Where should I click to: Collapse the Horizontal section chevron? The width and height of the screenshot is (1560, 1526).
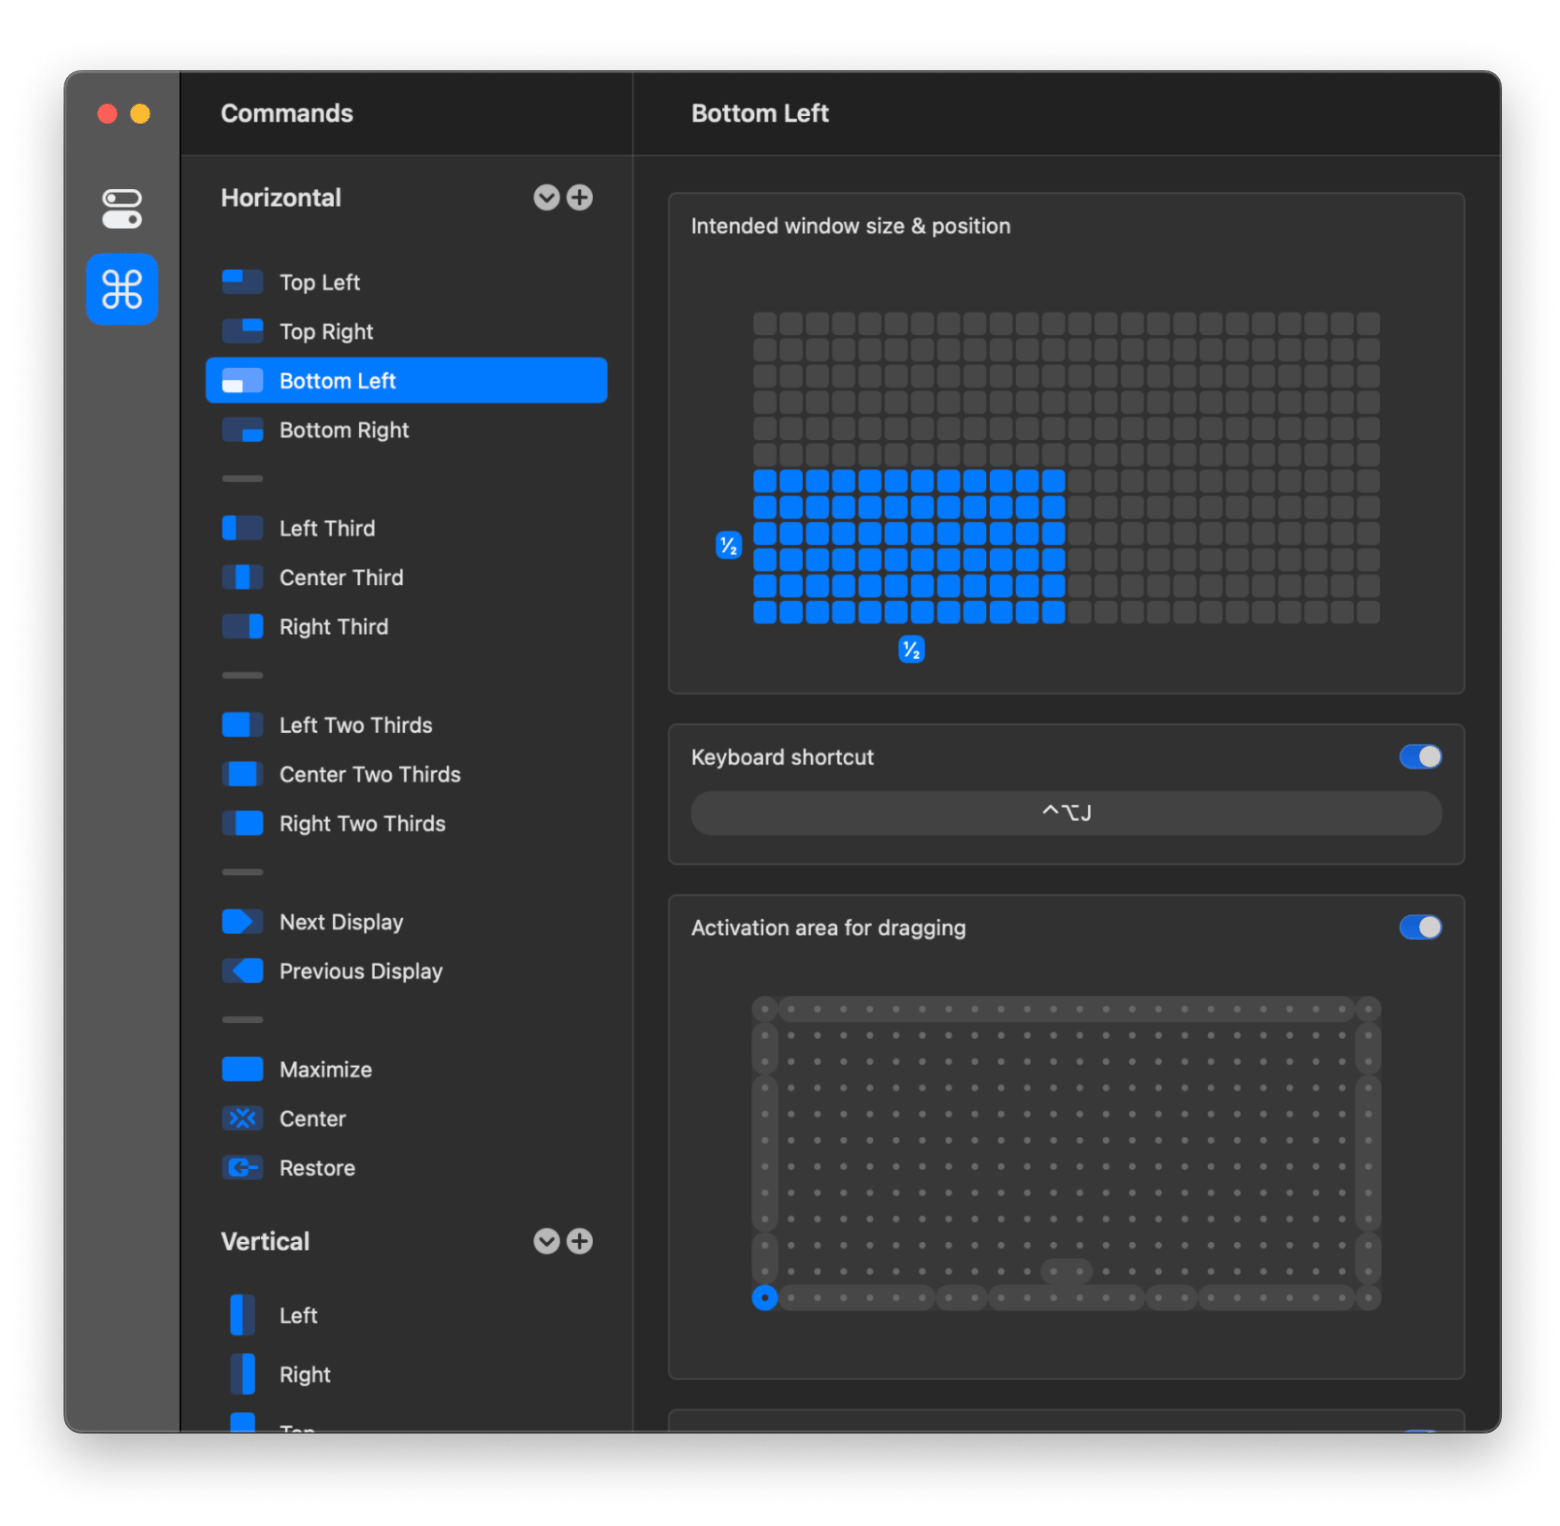coord(546,198)
